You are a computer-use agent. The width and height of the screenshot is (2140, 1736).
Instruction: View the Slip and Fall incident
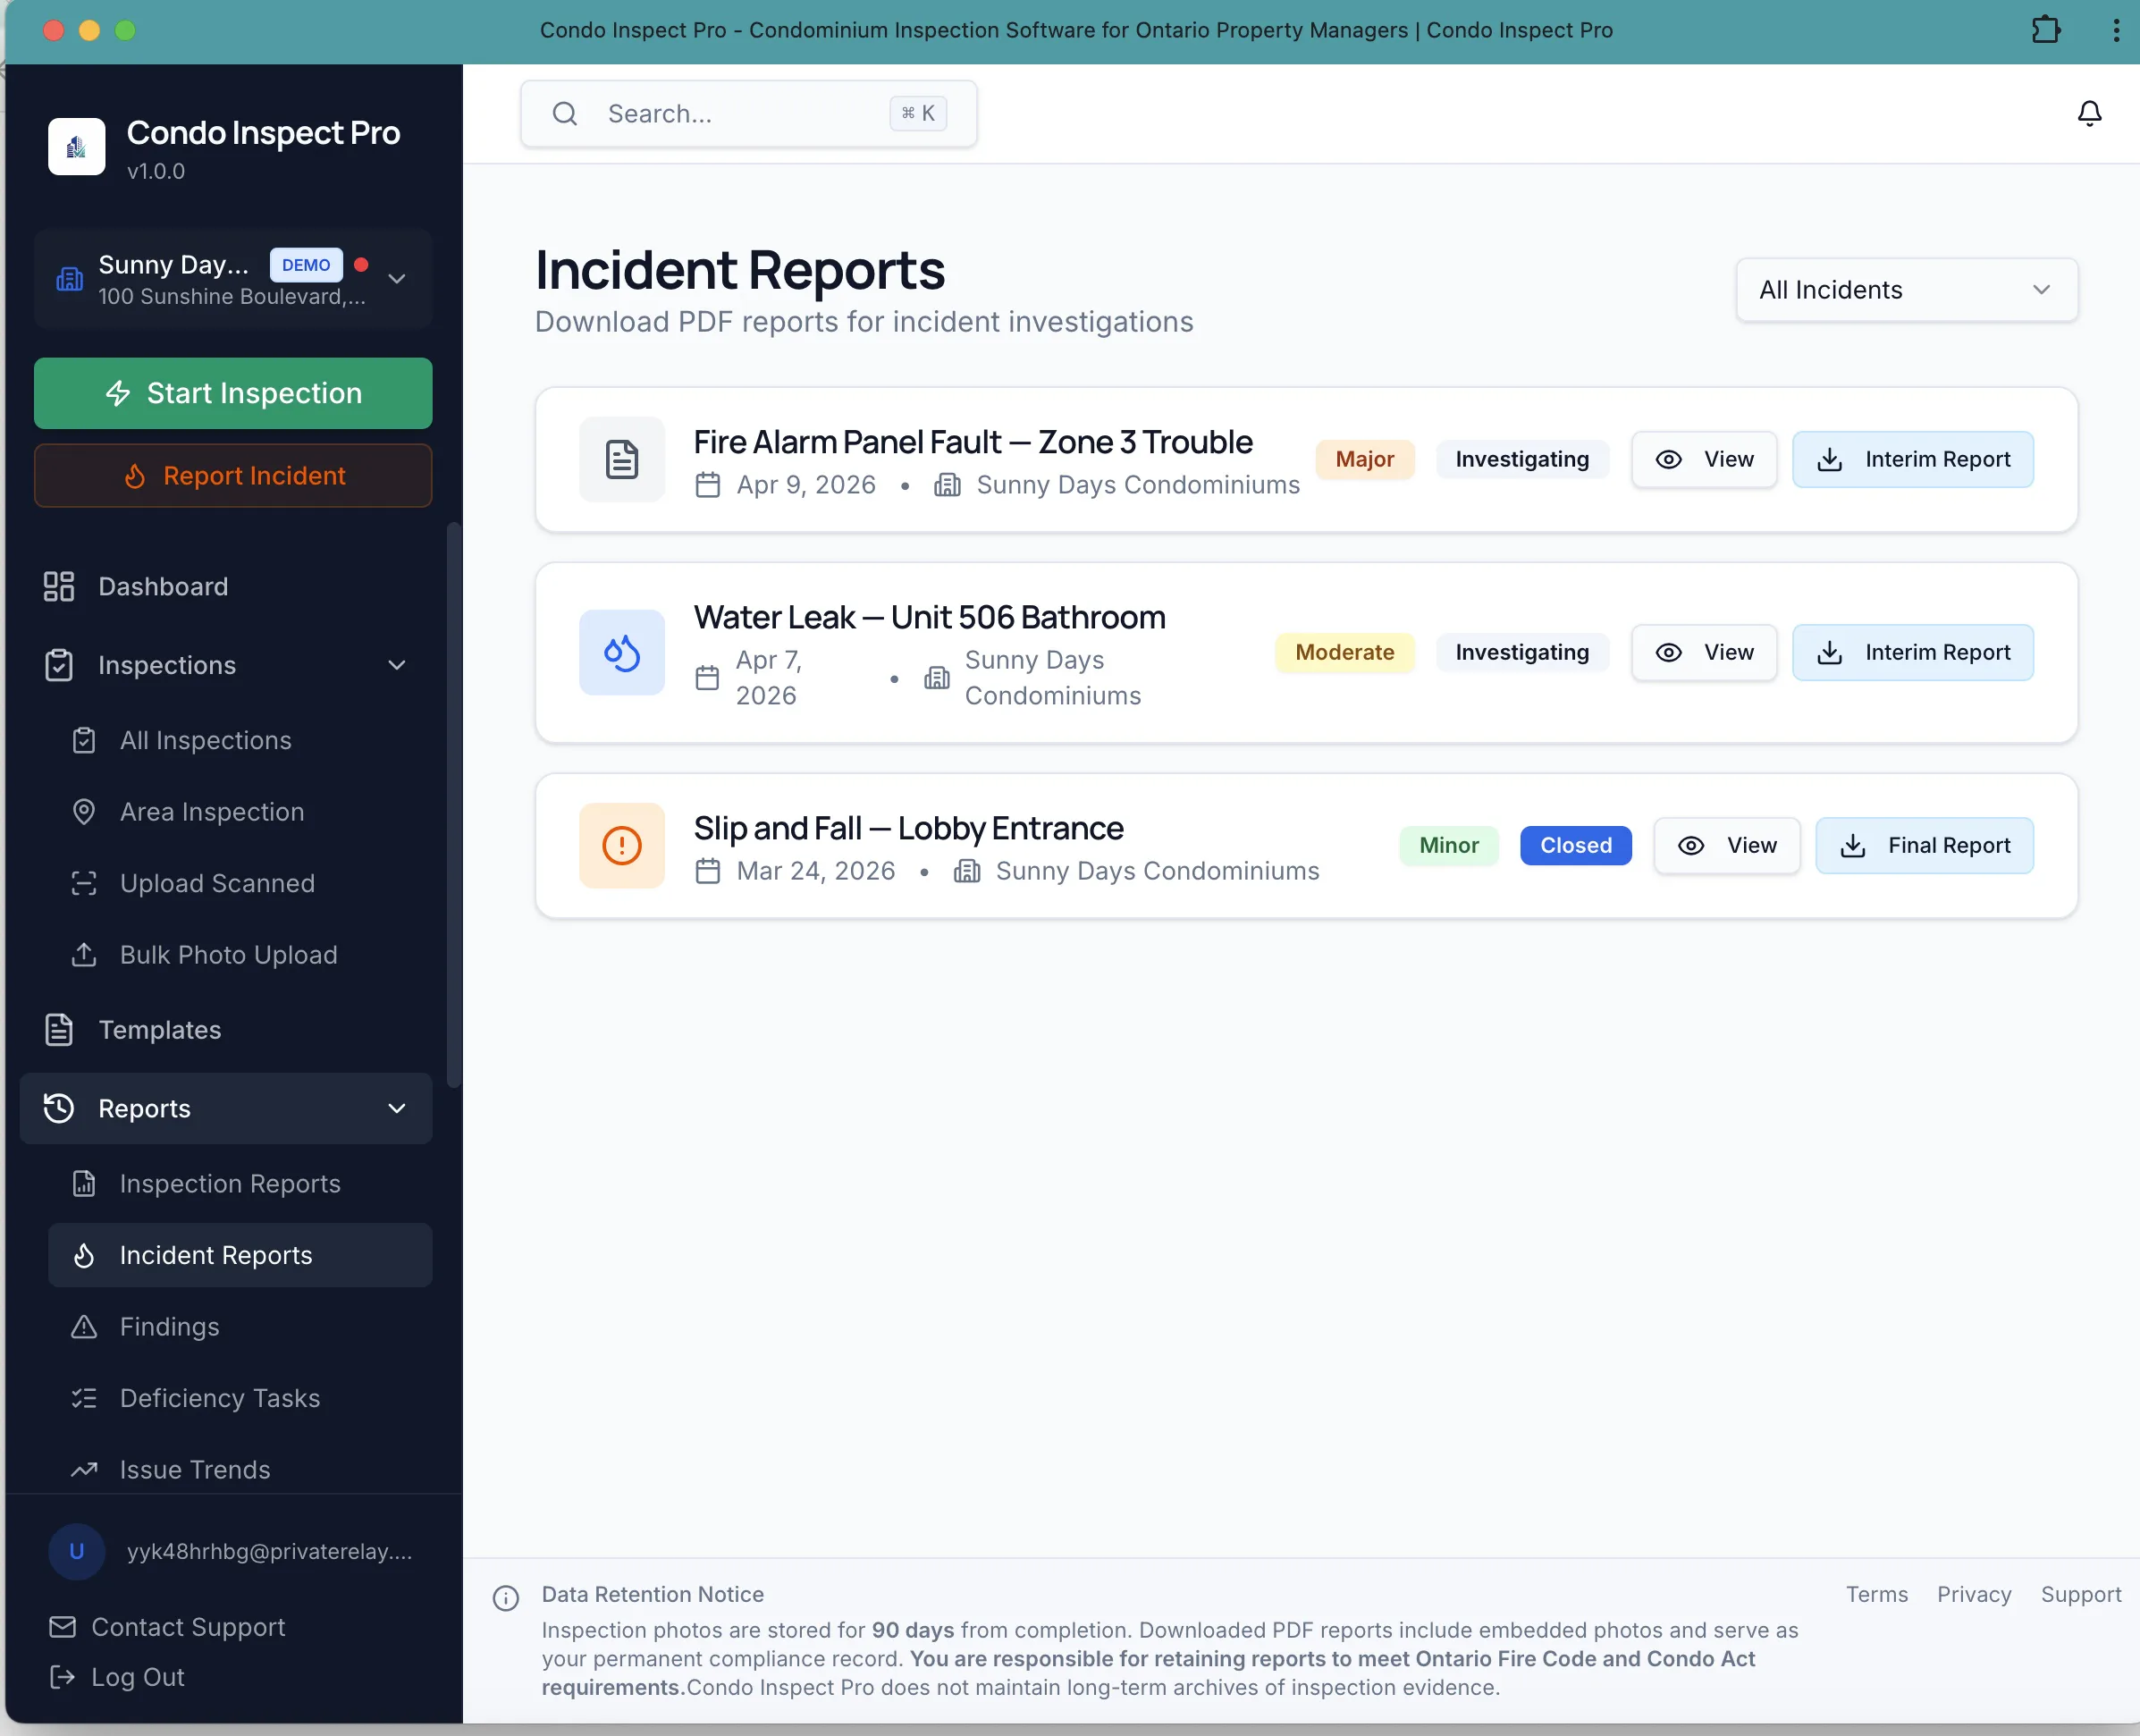tap(1727, 846)
